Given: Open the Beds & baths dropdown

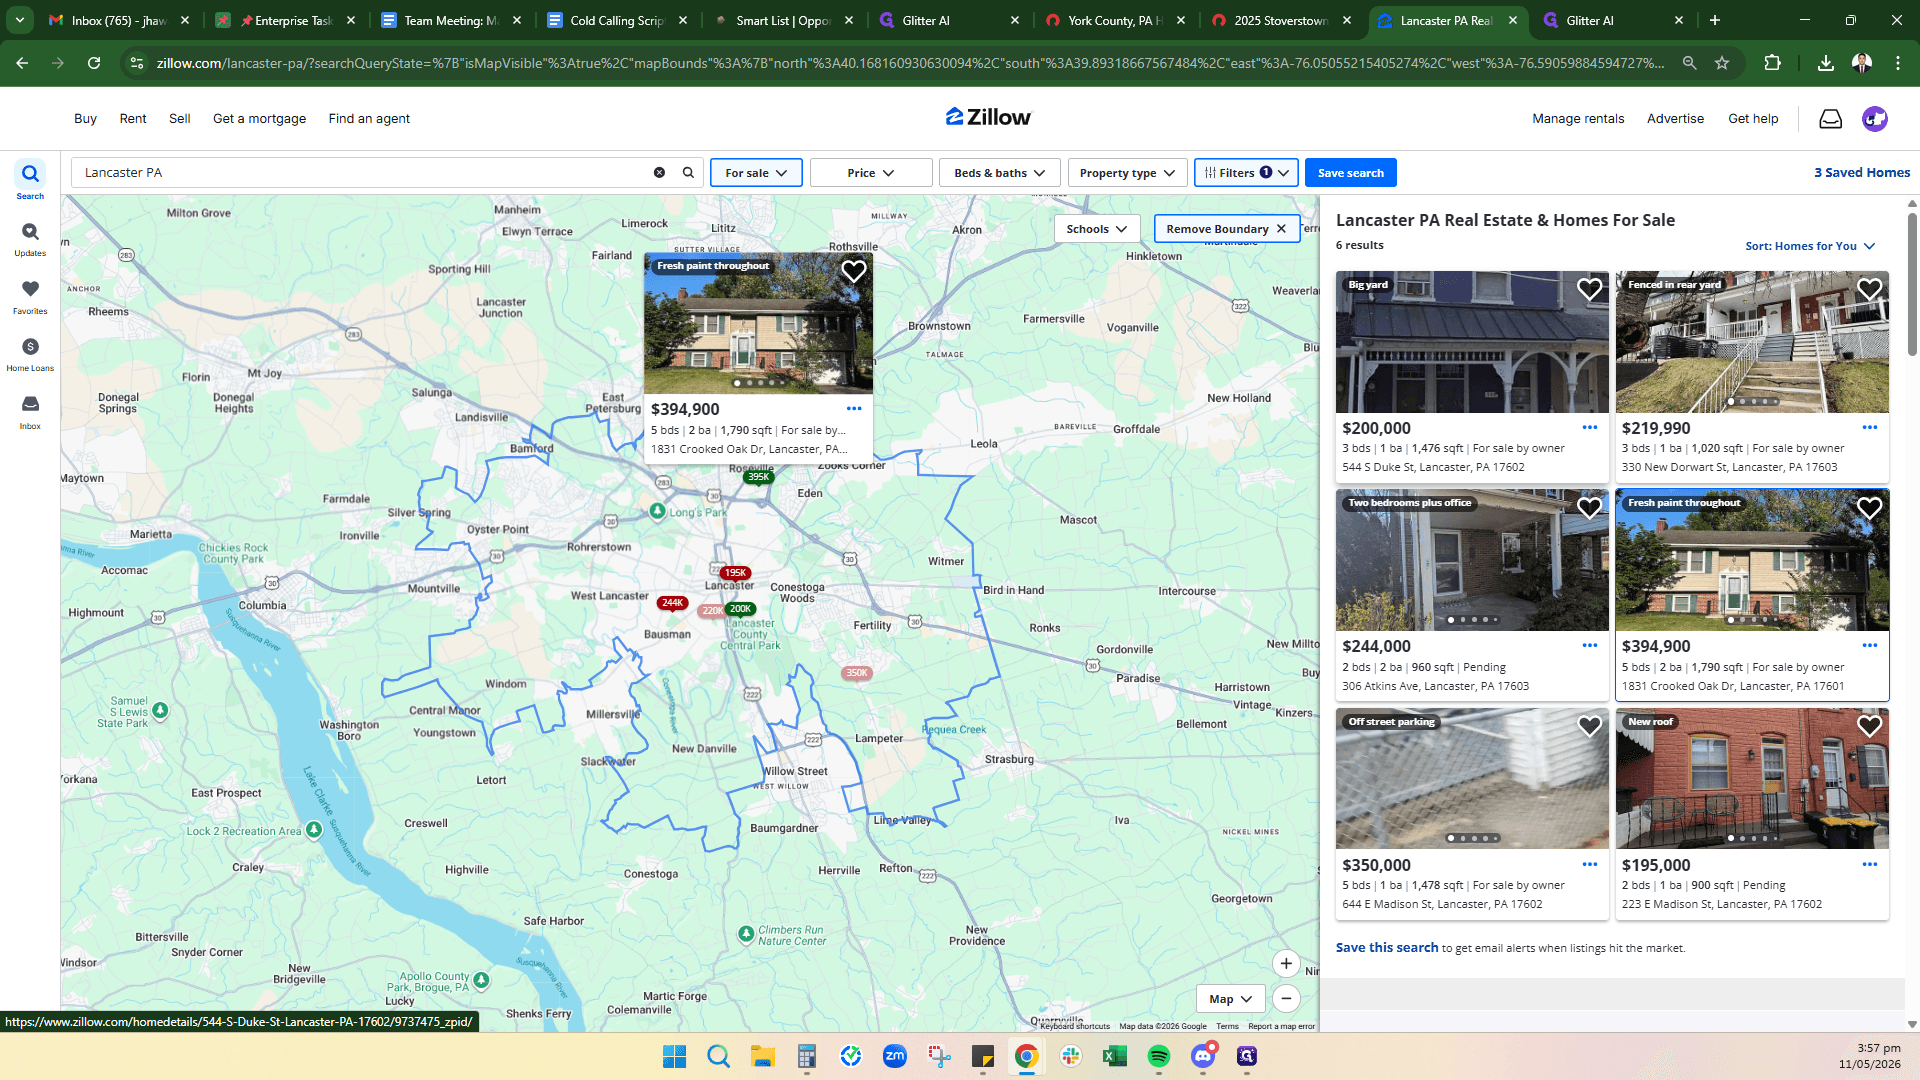Looking at the screenshot, I should 999,173.
